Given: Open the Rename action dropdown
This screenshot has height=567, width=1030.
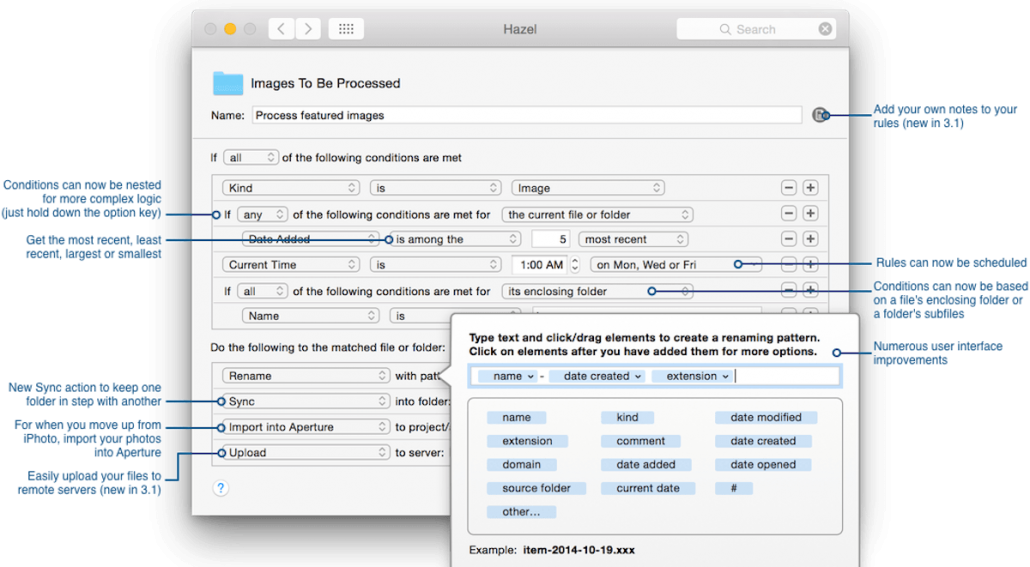Looking at the screenshot, I should click(x=306, y=376).
